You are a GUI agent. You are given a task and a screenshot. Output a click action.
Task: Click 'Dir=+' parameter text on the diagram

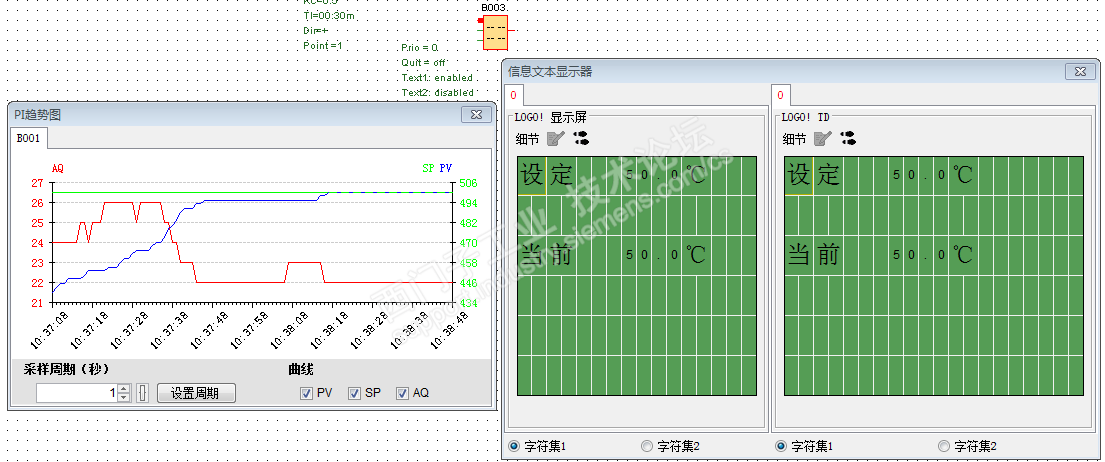316,31
